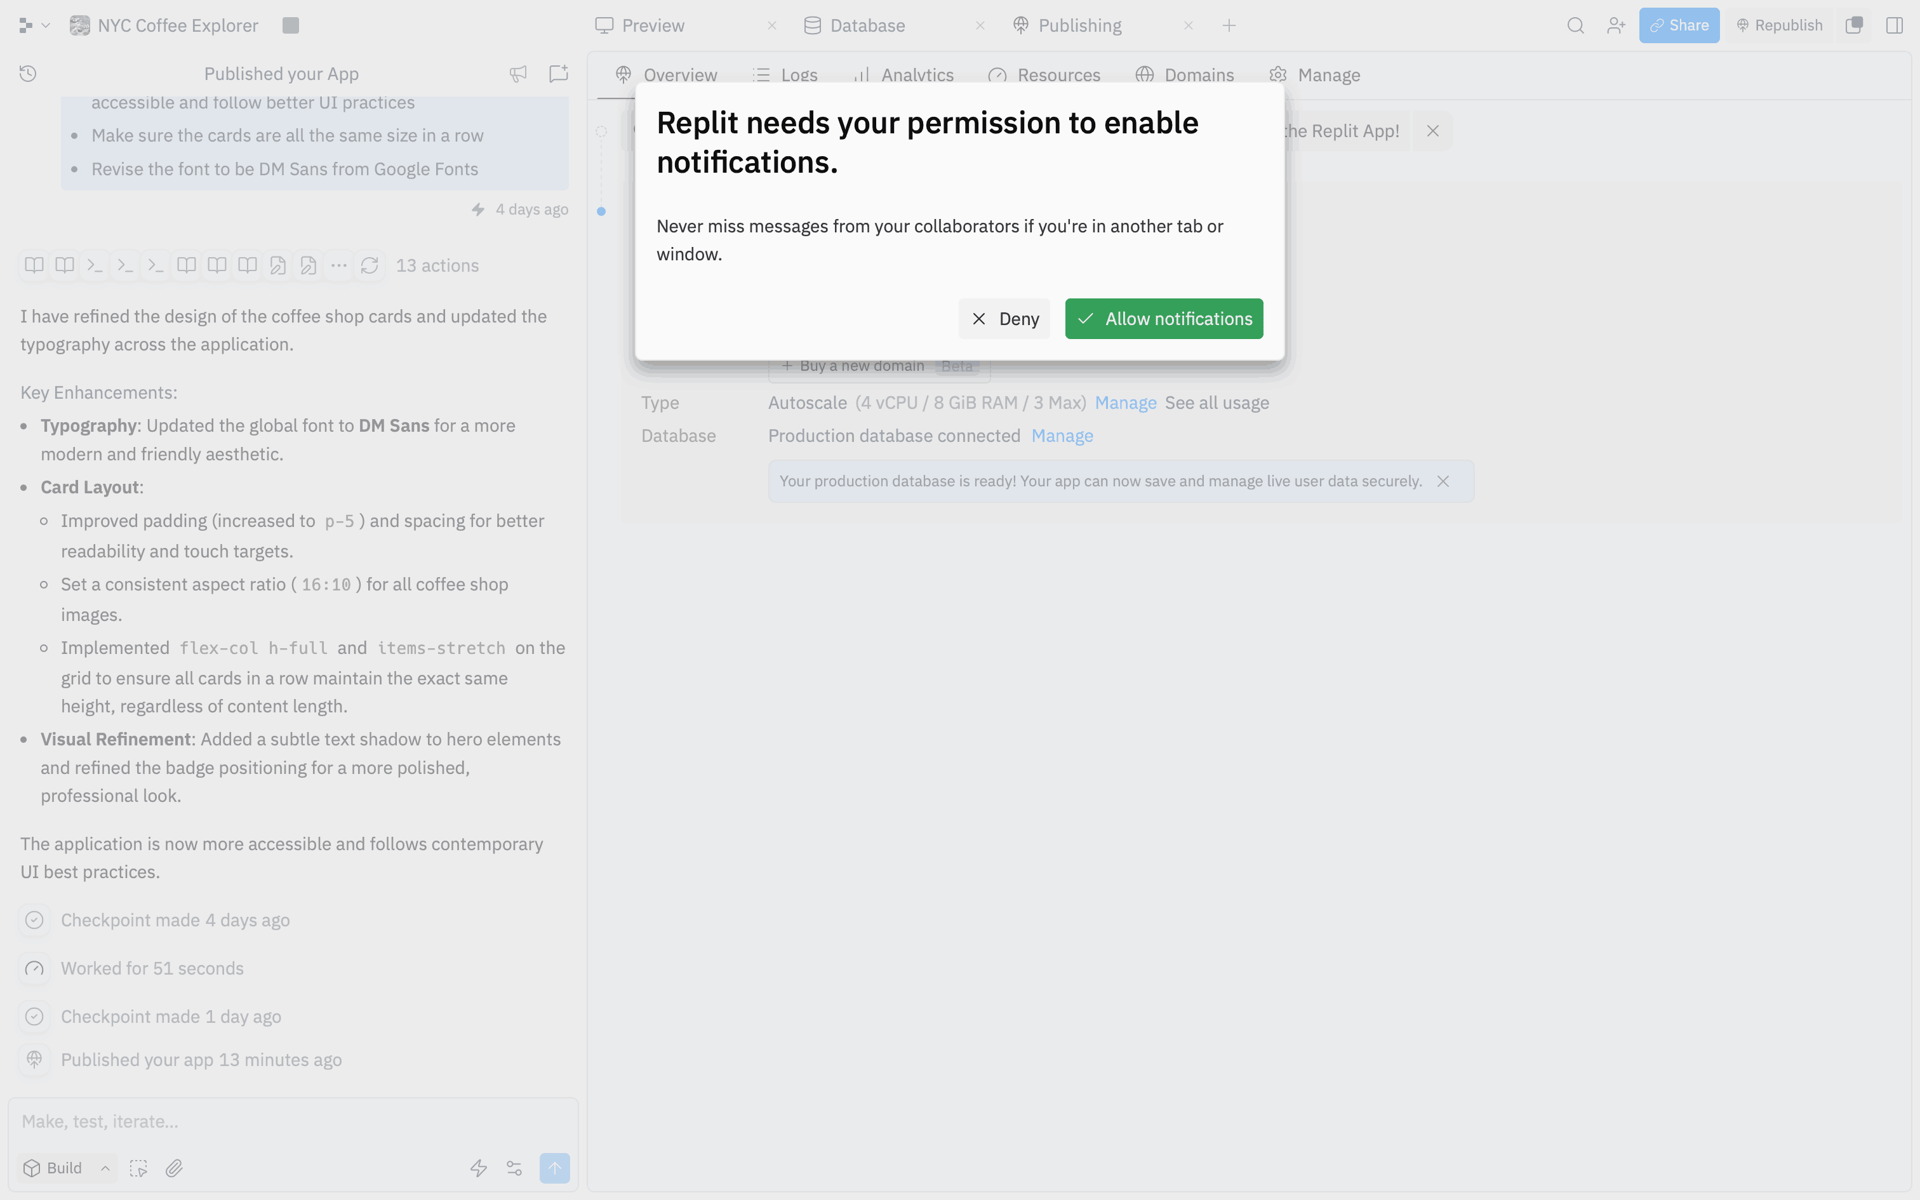This screenshot has height=1200, width=1920.
Task: Close the Preview tab
Action: pyautogui.click(x=772, y=25)
